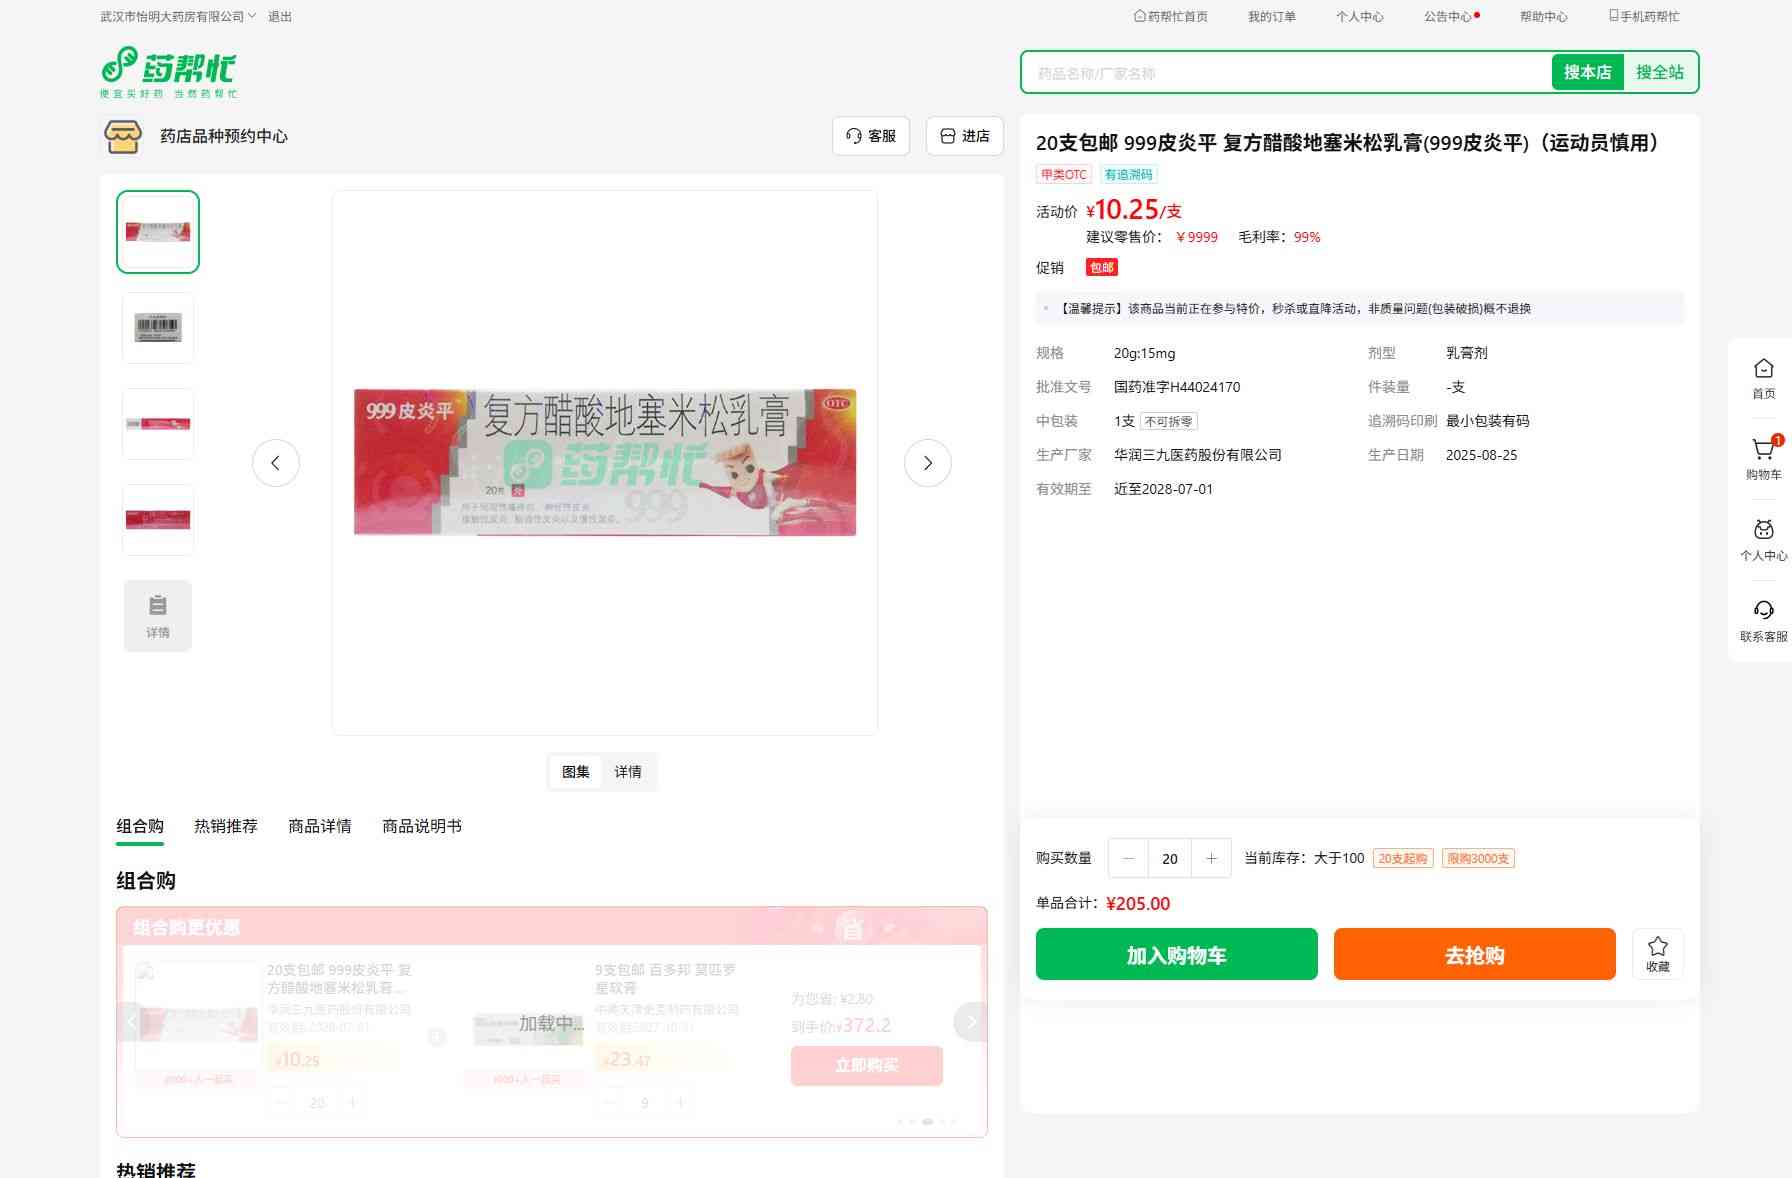Switch to 商品说明书 tab
1792x1178 pixels.
422,826
